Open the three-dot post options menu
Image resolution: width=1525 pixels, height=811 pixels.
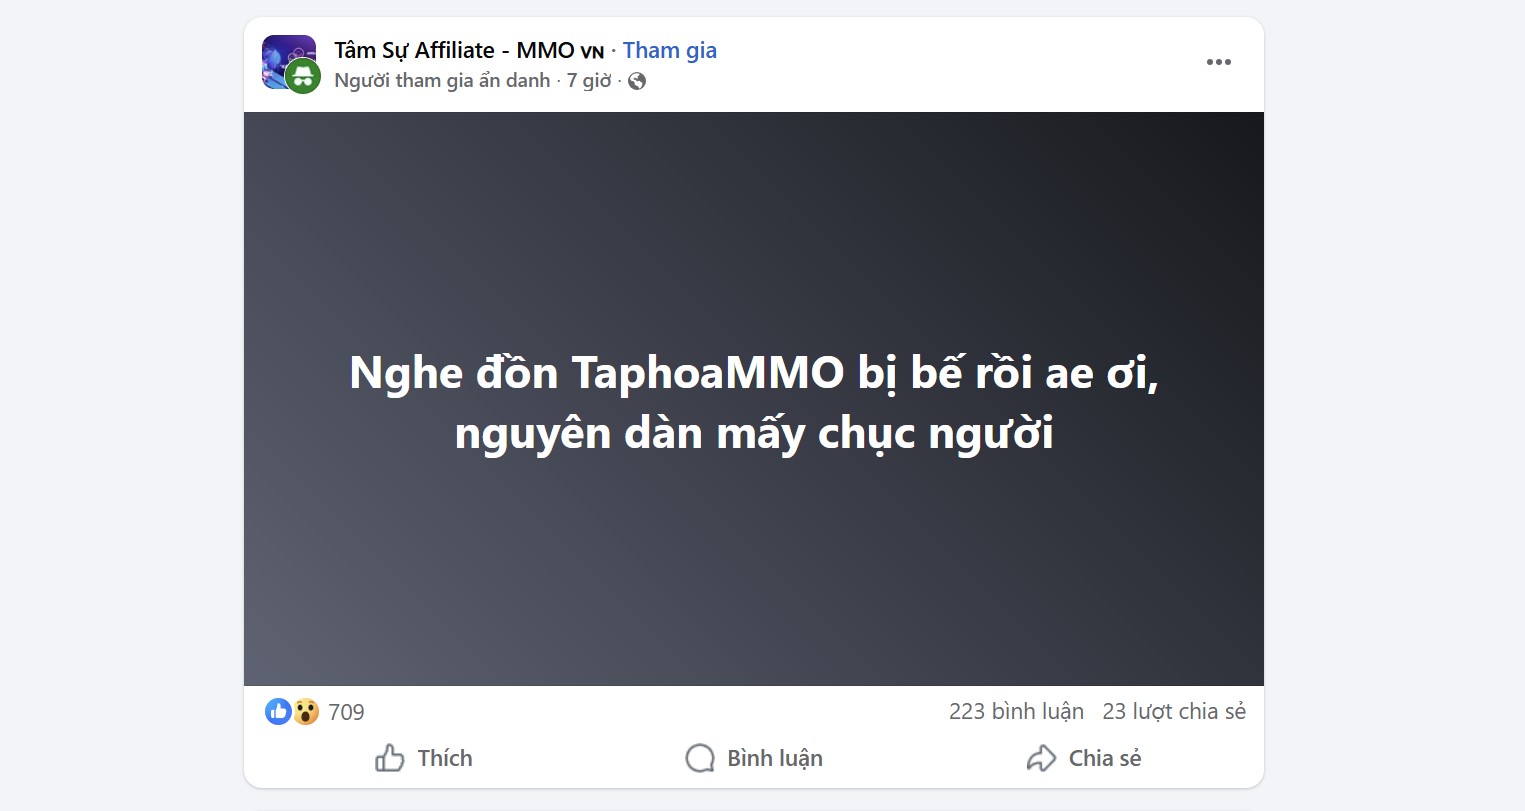(x=1218, y=62)
